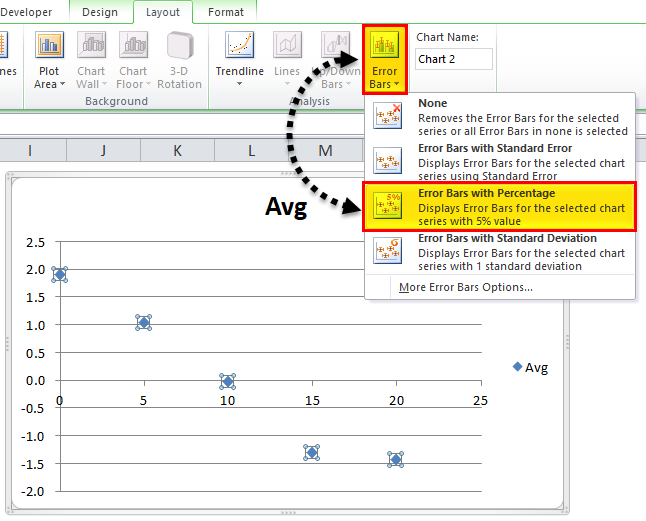646x521 pixels.
Task: Select column header I
Action: click(30, 150)
